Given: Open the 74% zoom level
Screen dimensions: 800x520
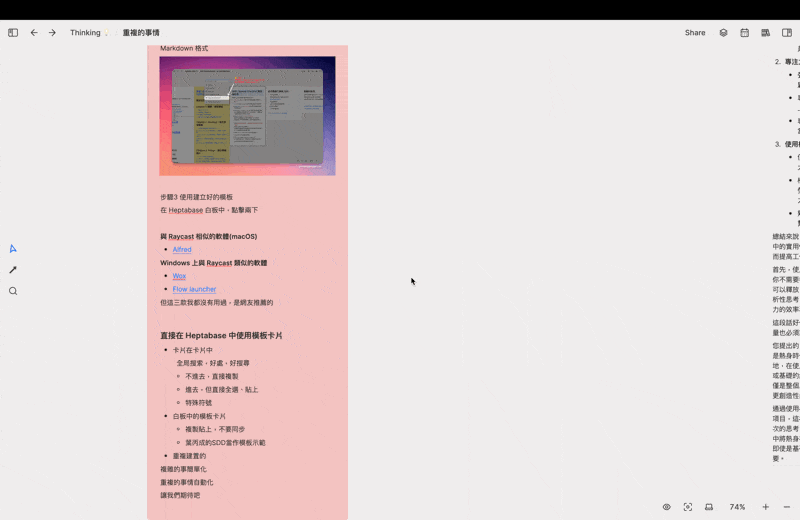Looking at the screenshot, I should 737,507.
